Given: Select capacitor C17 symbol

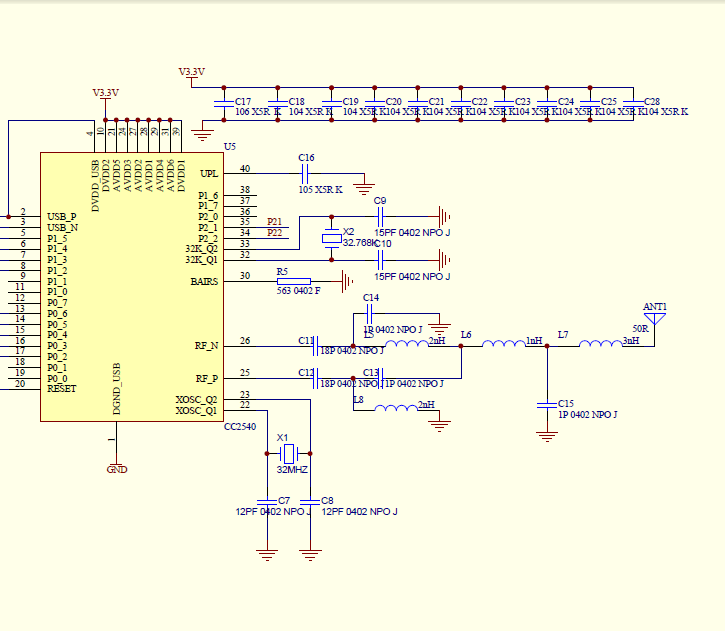Looking at the screenshot, I should [x=224, y=104].
